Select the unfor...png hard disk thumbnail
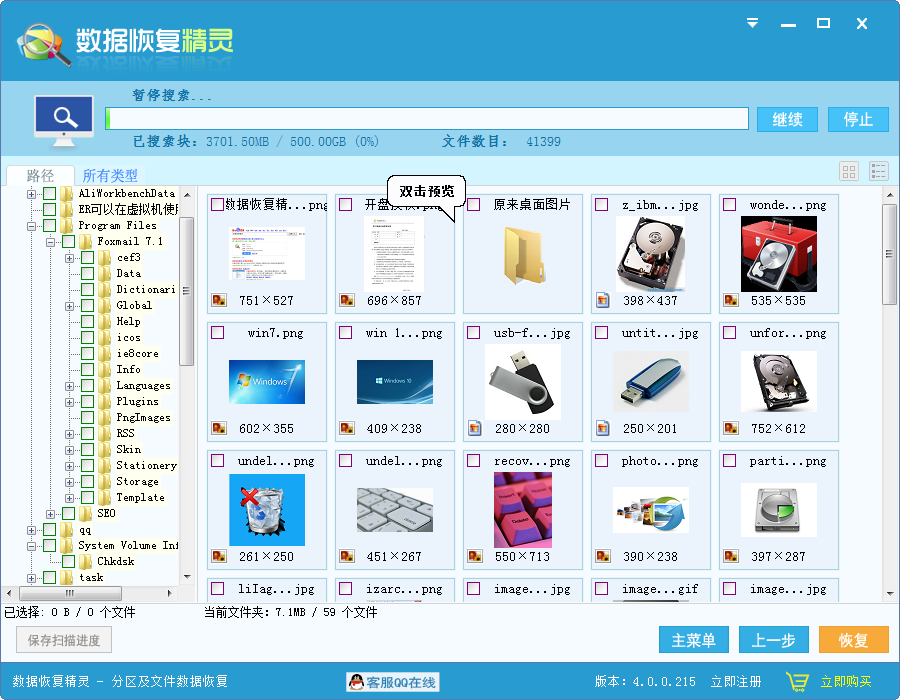The height and width of the screenshot is (700, 900). click(778, 382)
